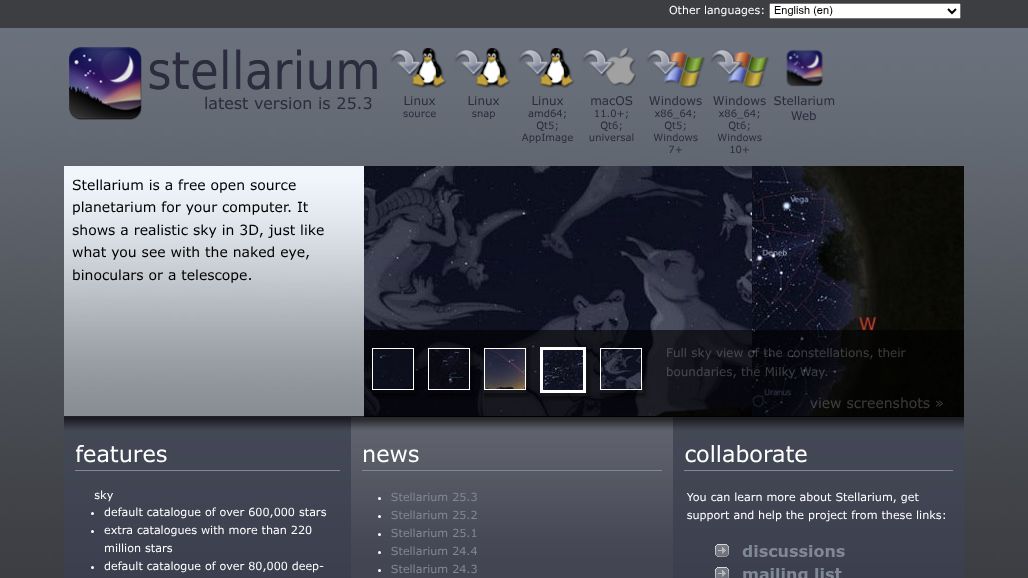The image size is (1028, 578).
Task: Click the Linux source penguin download icon
Action: click(x=419, y=67)
